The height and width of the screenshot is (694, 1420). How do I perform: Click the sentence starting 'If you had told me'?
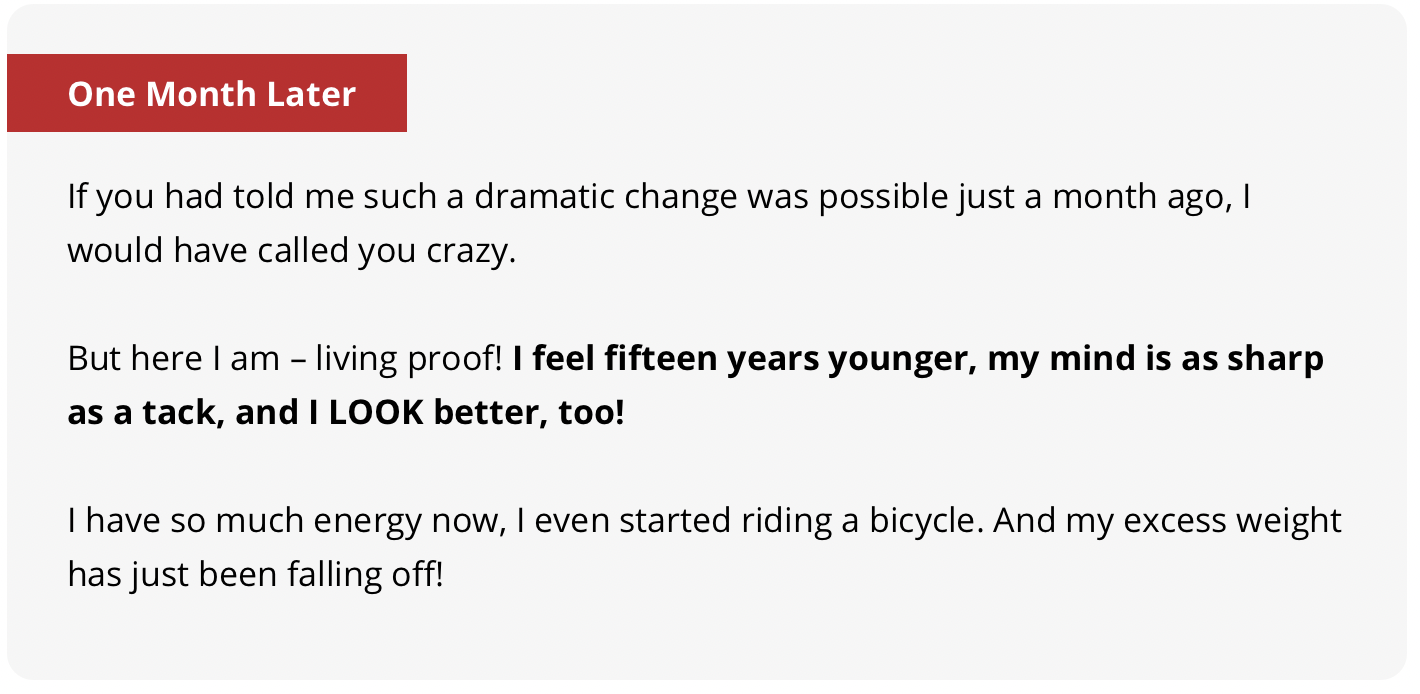pyautogui.click(x=660, y=223)
